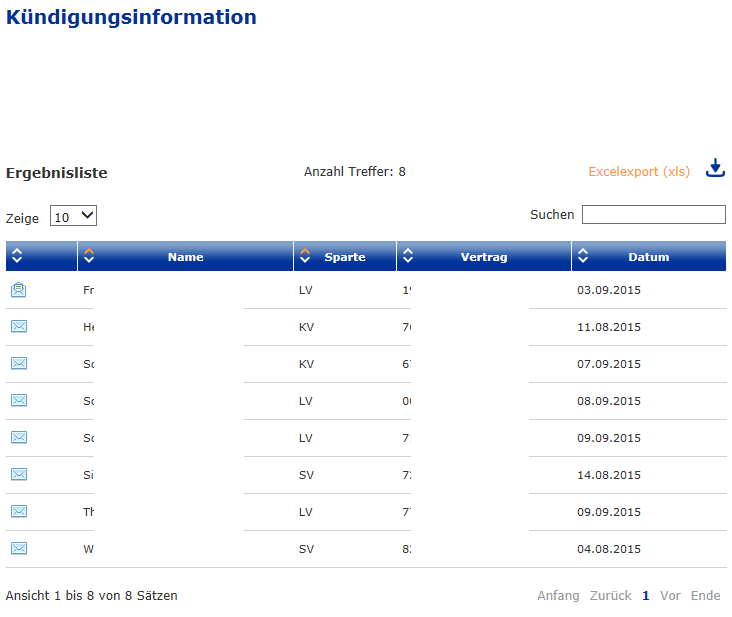
Task: Click the blue download icon
Action: tap(715, 168)
